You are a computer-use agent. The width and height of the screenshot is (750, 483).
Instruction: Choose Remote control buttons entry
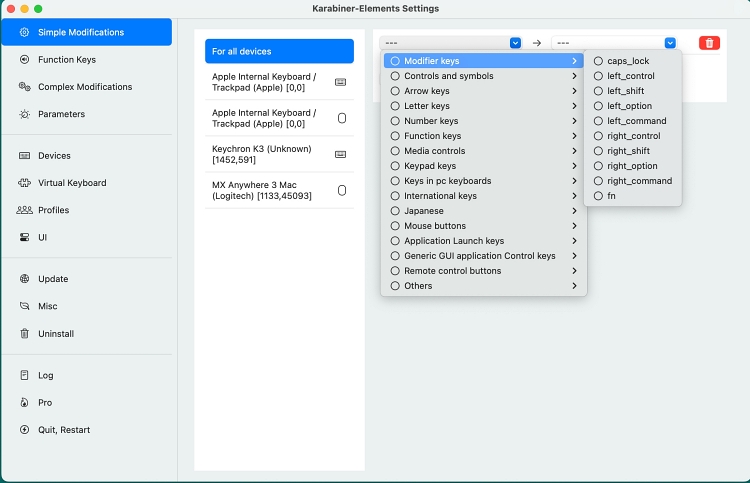tap(484, 271)
